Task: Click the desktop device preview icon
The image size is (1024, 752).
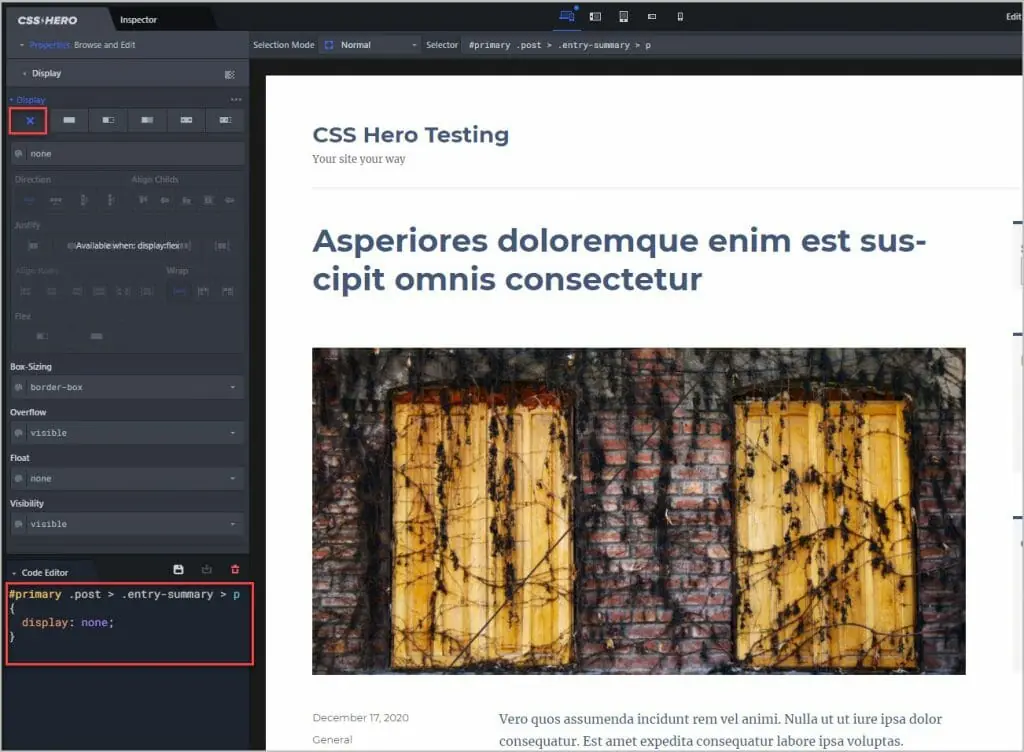Action: click(567, 16)
